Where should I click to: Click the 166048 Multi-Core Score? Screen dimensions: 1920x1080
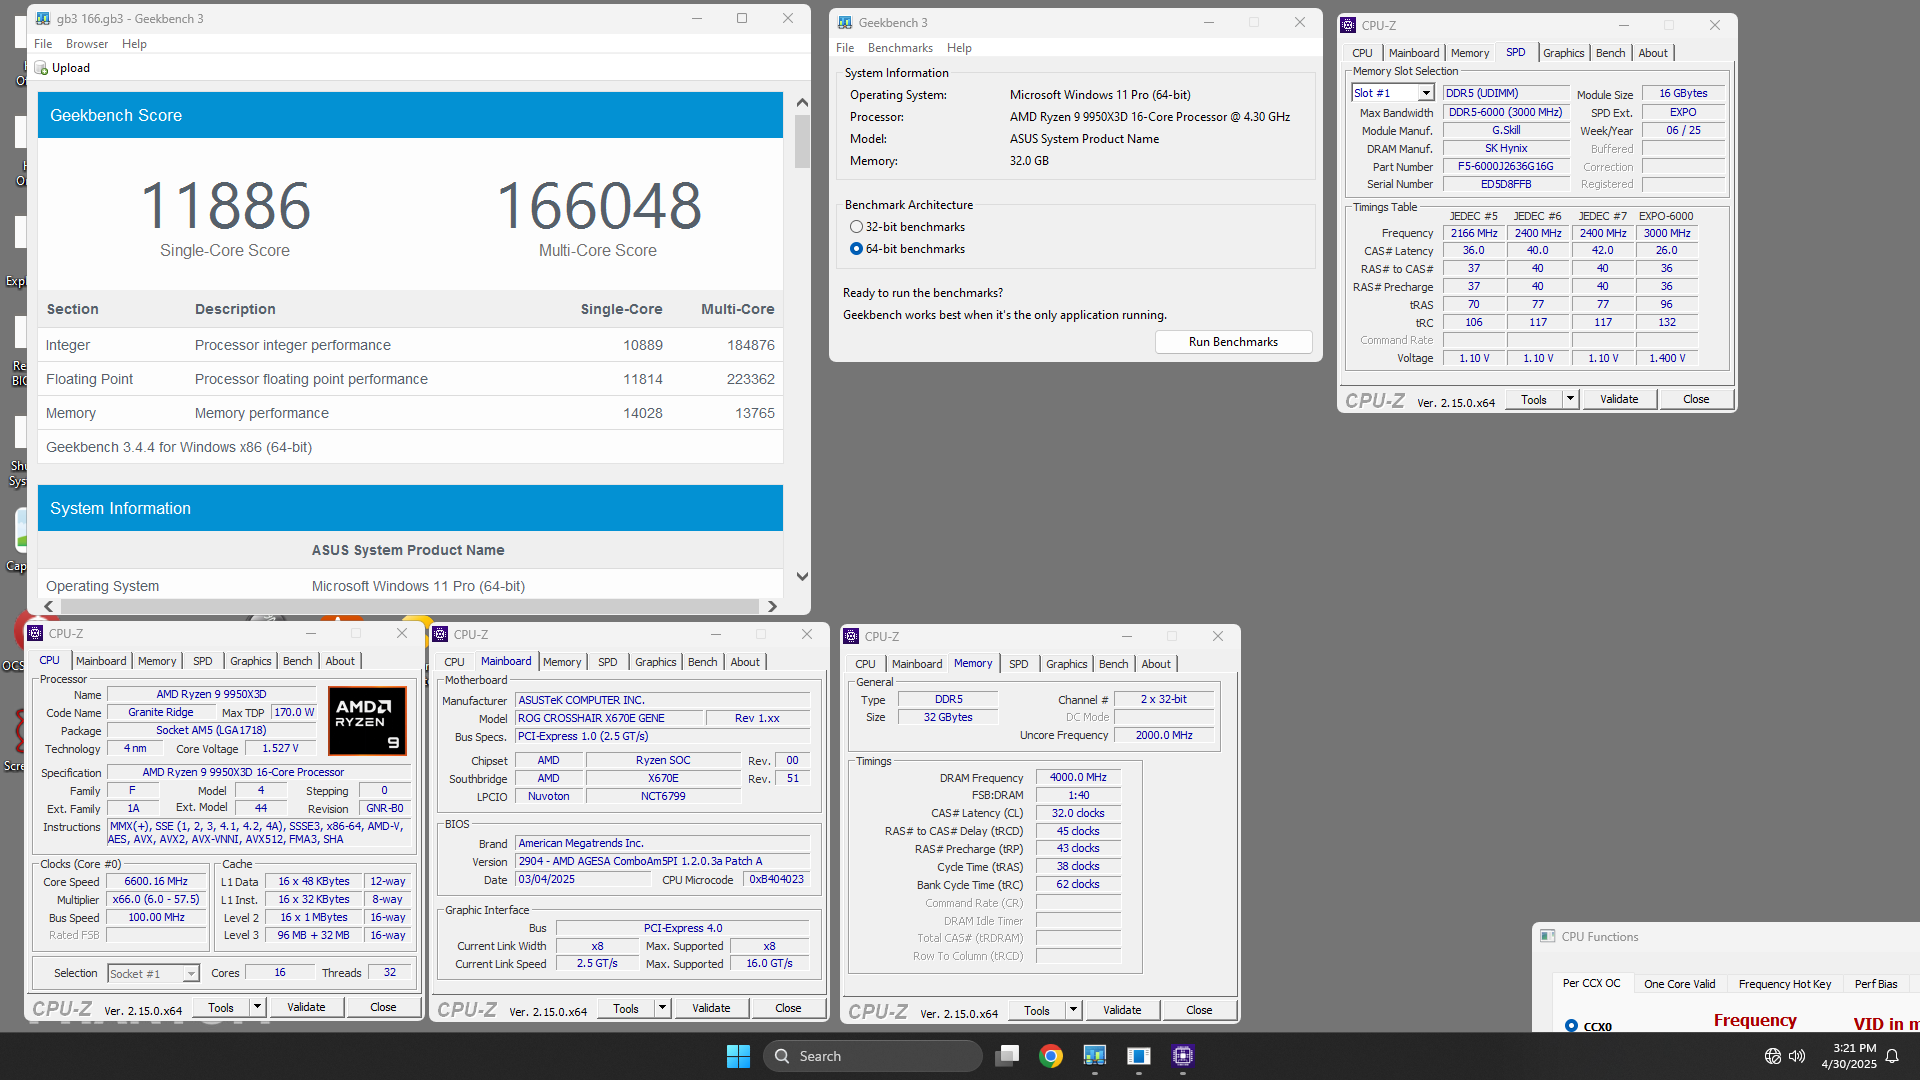598,206
